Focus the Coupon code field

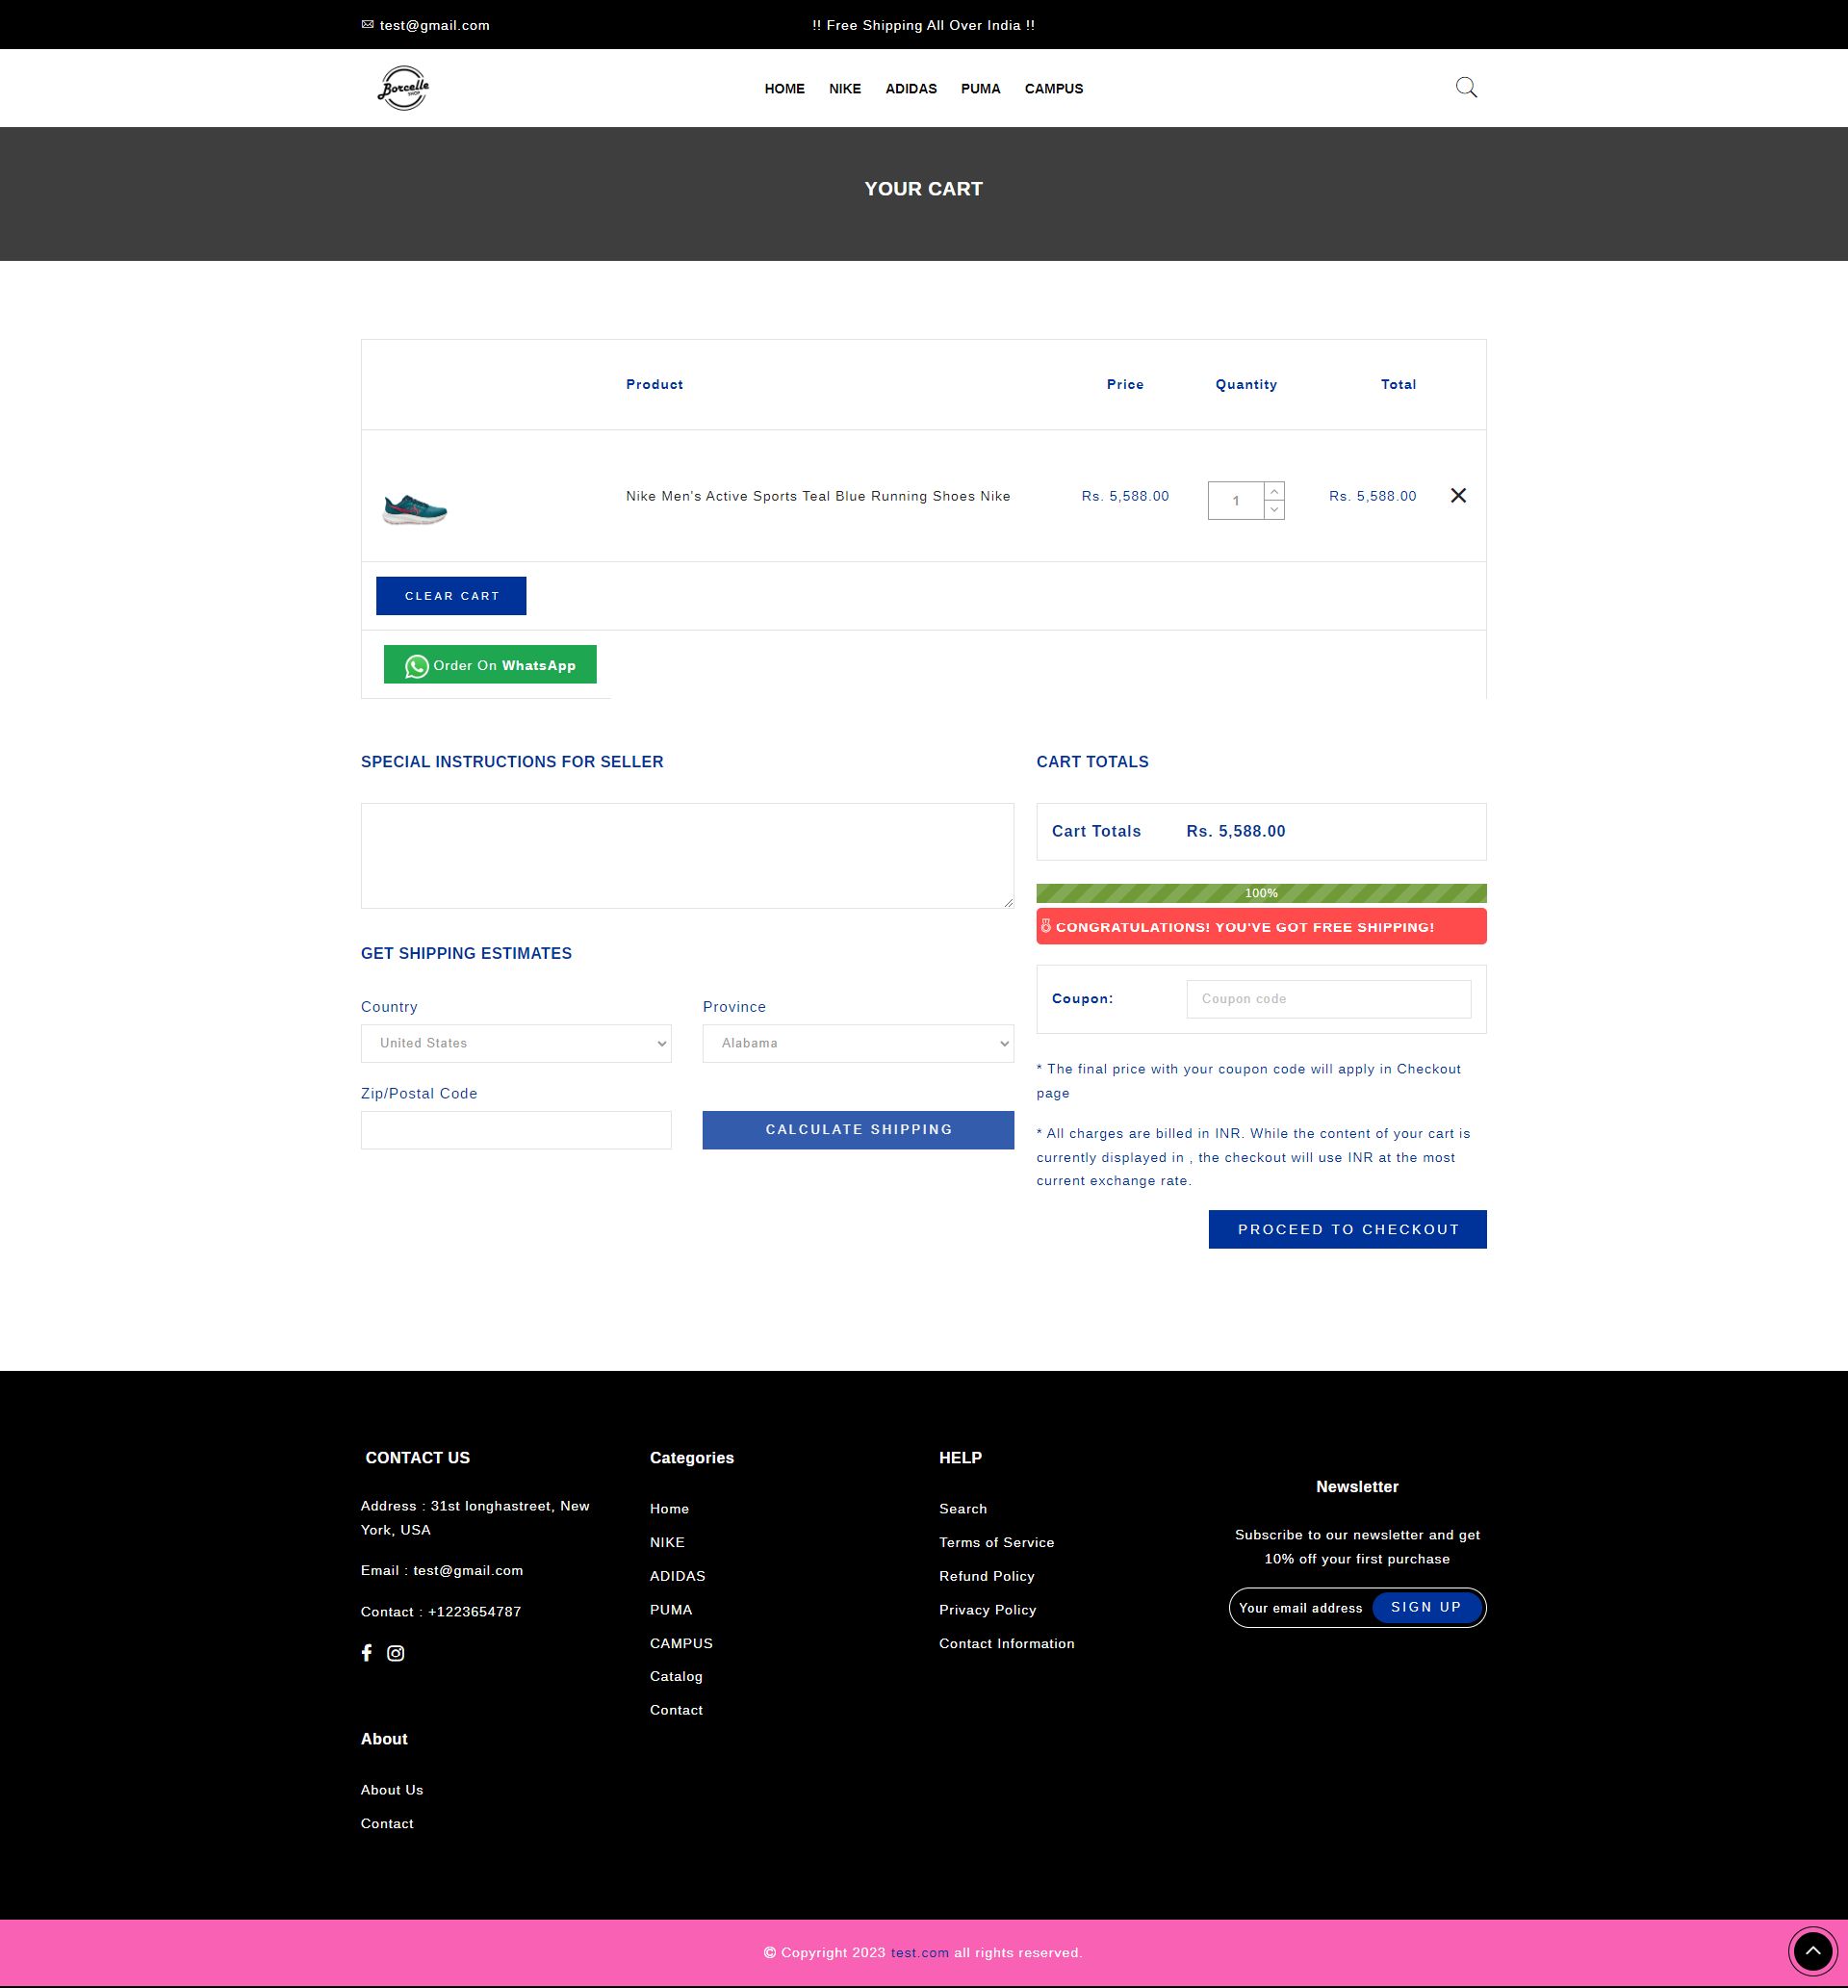[1328, 999]
